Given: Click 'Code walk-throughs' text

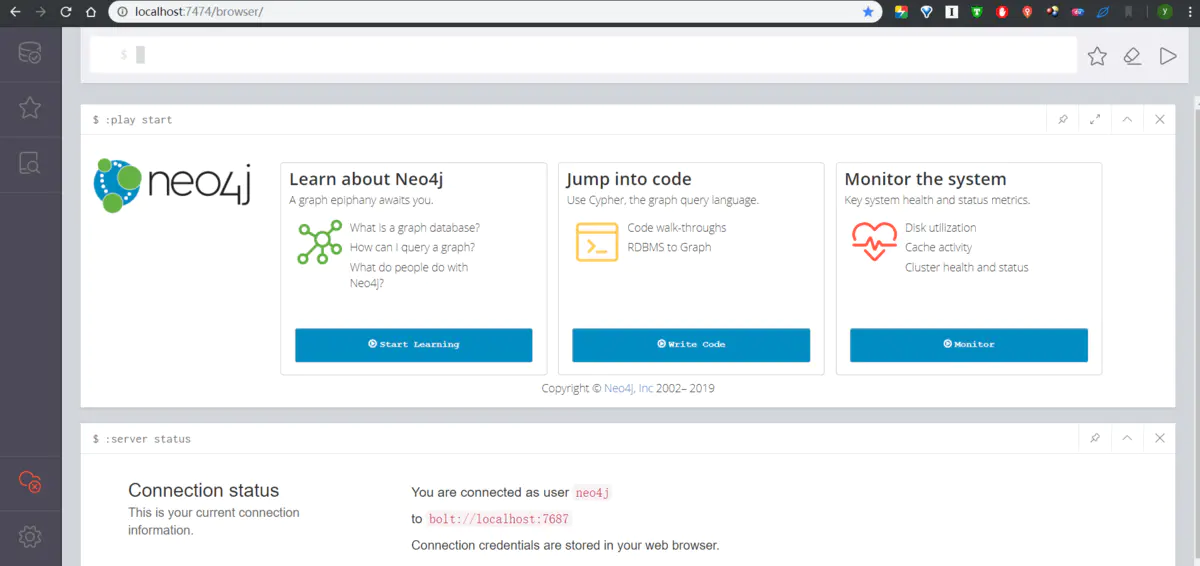Looking at the screenshot, I should coord(677,228).
